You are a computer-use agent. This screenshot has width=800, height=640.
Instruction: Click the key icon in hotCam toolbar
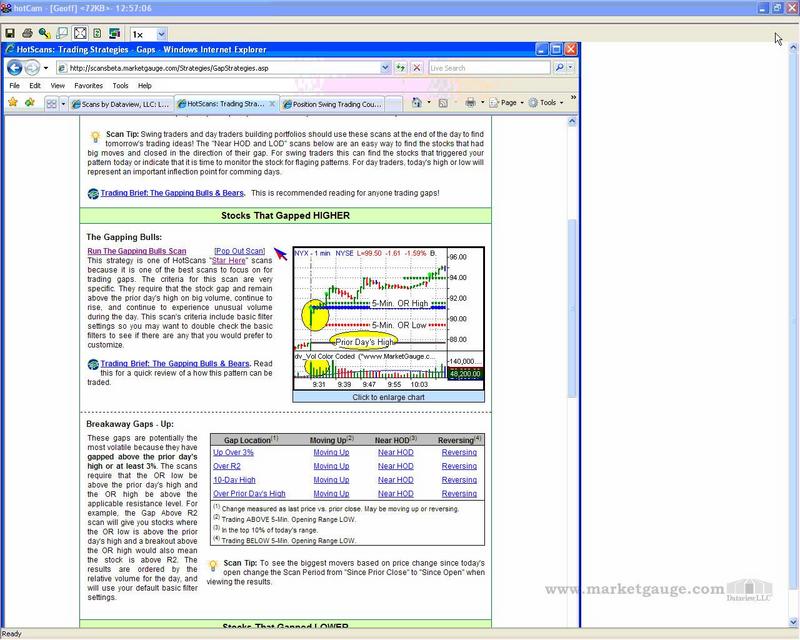(x=44, y=34)
